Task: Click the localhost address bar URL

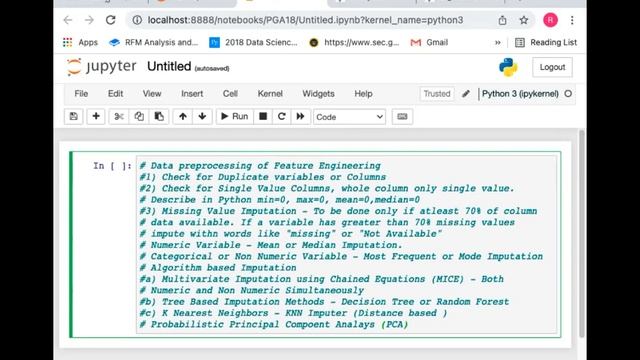Action: [x=305, y=20]
